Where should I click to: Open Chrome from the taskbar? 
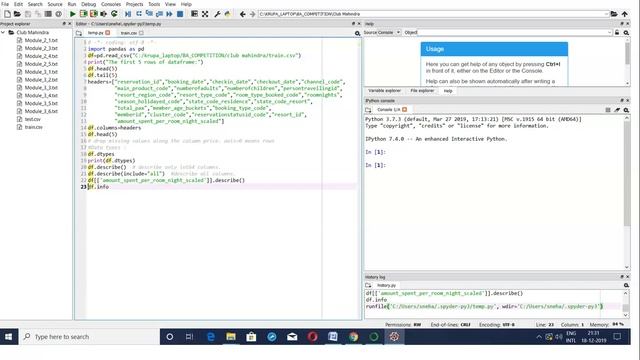point(353,337)
